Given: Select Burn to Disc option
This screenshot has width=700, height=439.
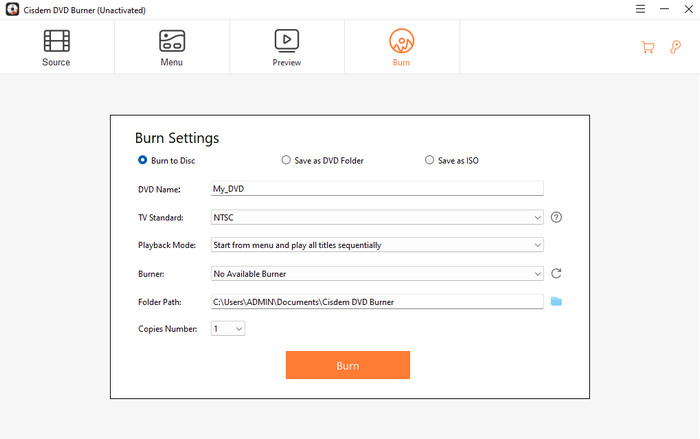Looking at the screenshot, I should pos(167,160).
